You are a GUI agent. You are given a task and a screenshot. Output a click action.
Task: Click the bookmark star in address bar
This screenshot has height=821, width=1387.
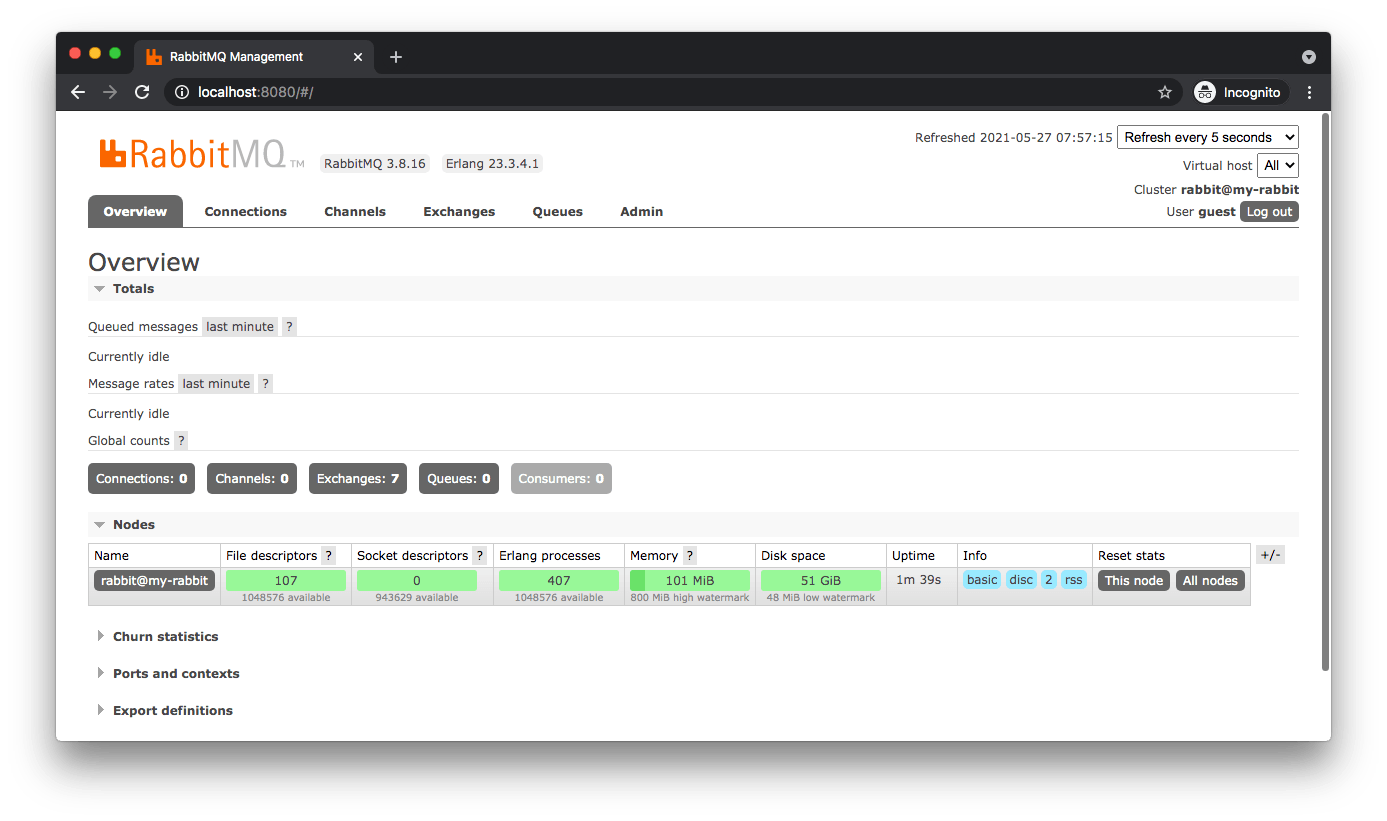point(1164,91)
